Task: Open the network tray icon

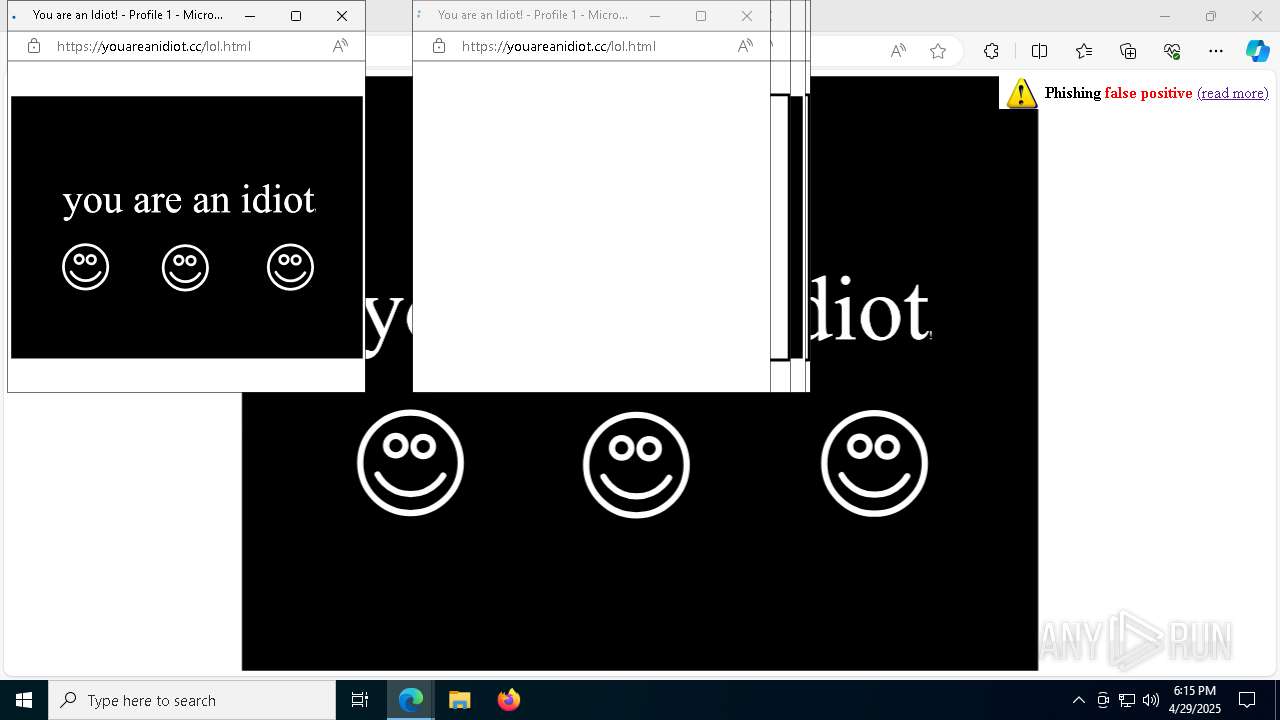Action: [1127, 700]
